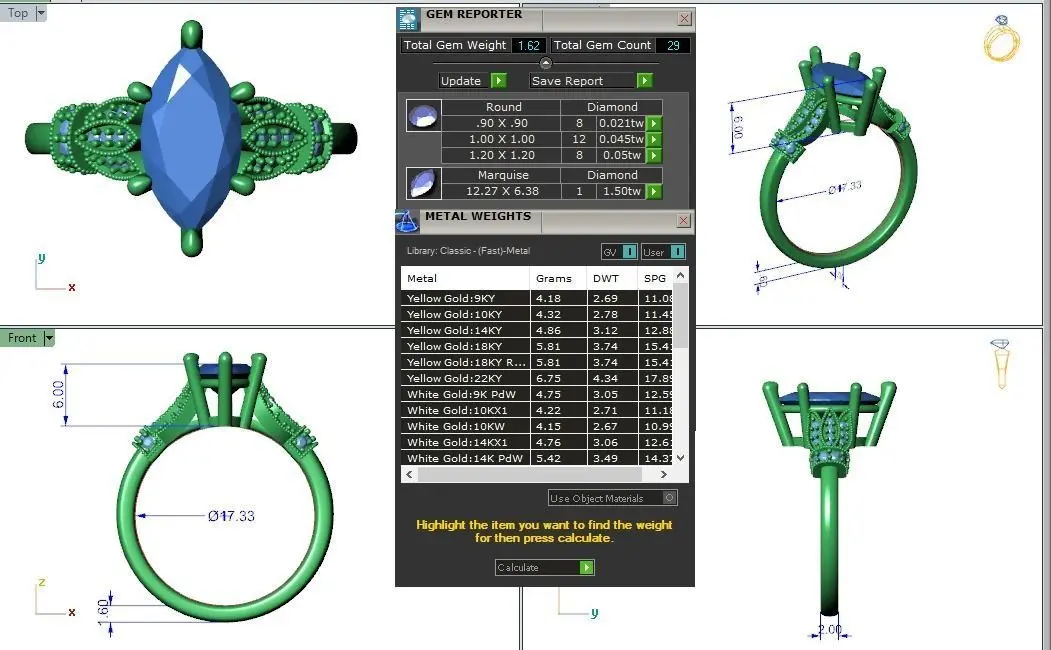Select the White Gold:14K PdW row
This screenshot has height=650, width=1051.
(x=537, y=458)
